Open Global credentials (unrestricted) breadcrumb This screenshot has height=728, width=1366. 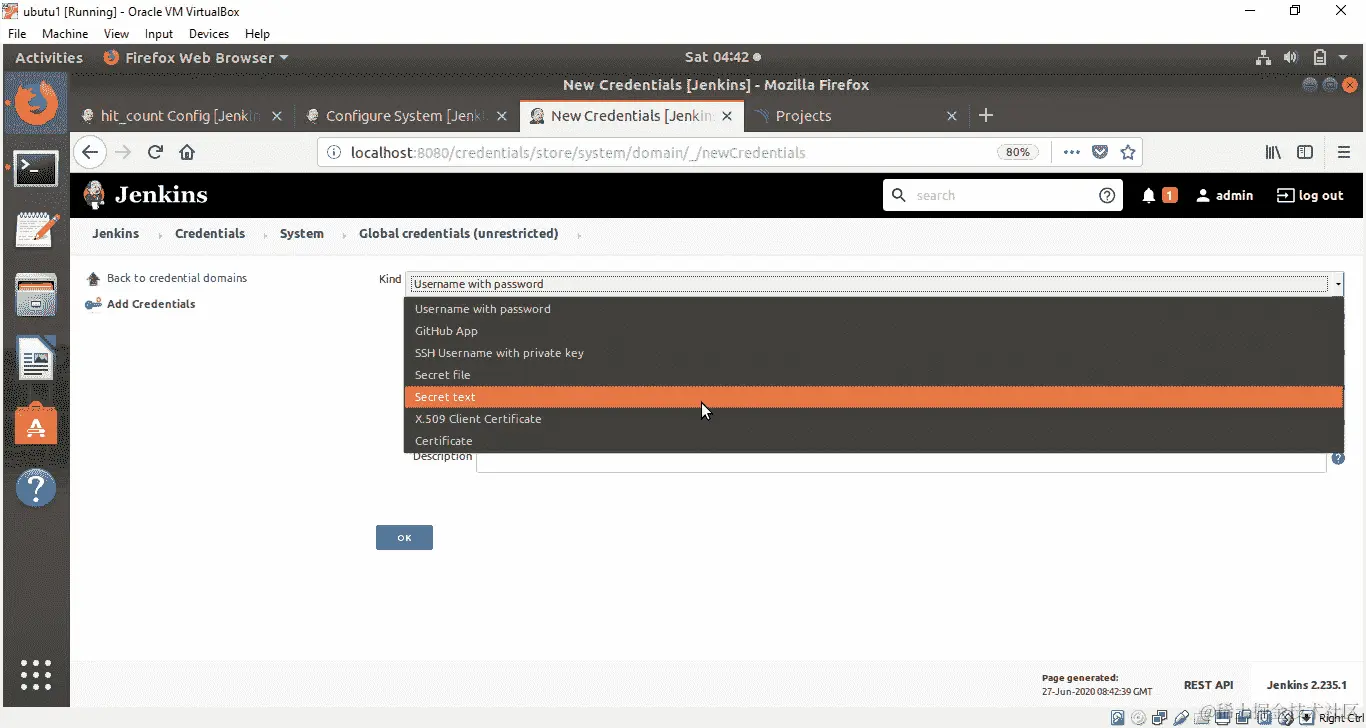(459, 233)
